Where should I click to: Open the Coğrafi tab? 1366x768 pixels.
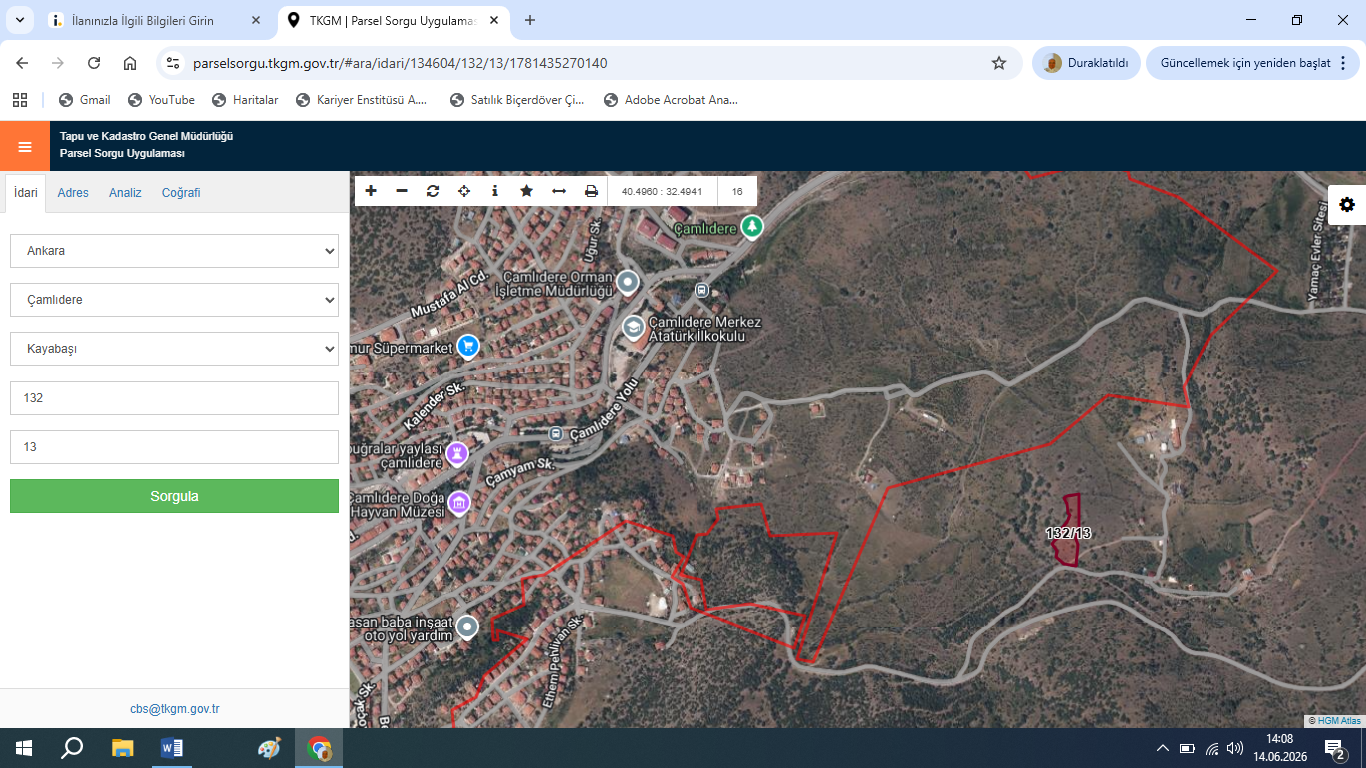click(x=181, y=193)
